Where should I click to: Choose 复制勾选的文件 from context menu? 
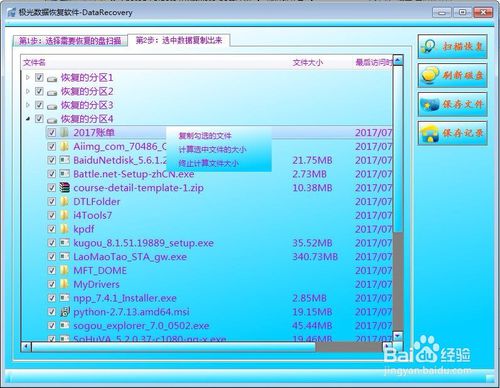[x=205, y=136]
